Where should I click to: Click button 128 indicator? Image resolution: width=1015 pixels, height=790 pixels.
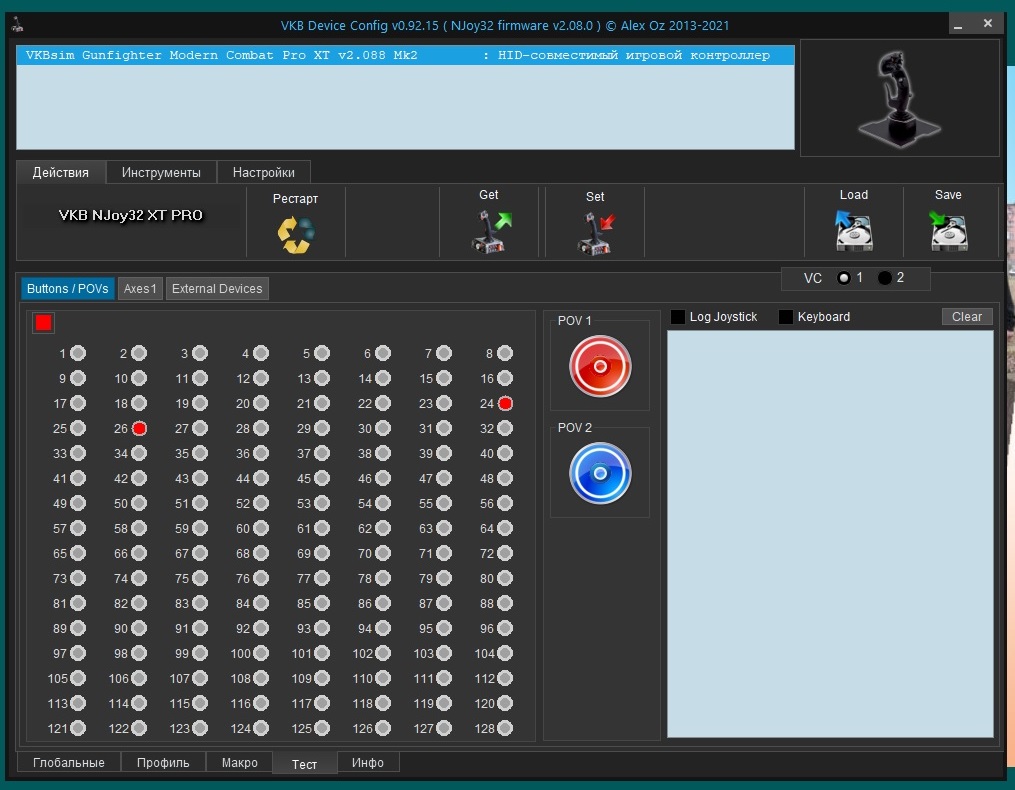pos(505,728)
